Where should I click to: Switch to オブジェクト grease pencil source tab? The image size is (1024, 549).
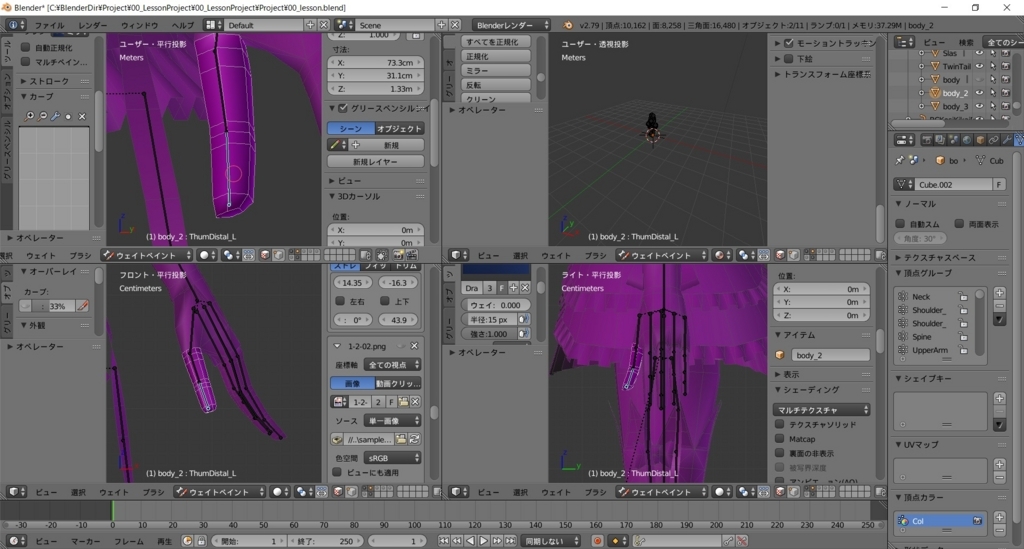[400, 129]
